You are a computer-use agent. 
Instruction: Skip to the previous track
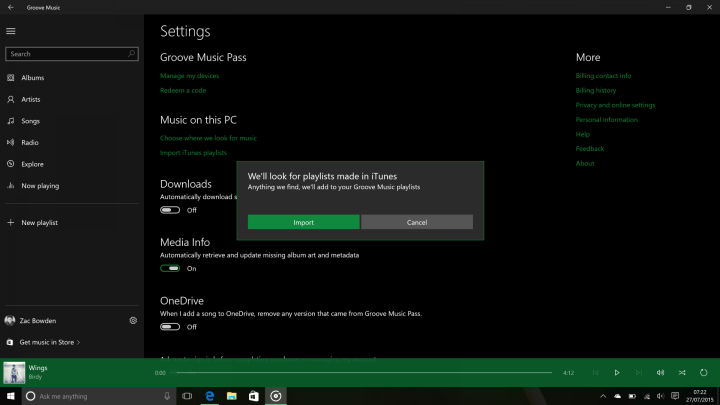tap(596, 372)
